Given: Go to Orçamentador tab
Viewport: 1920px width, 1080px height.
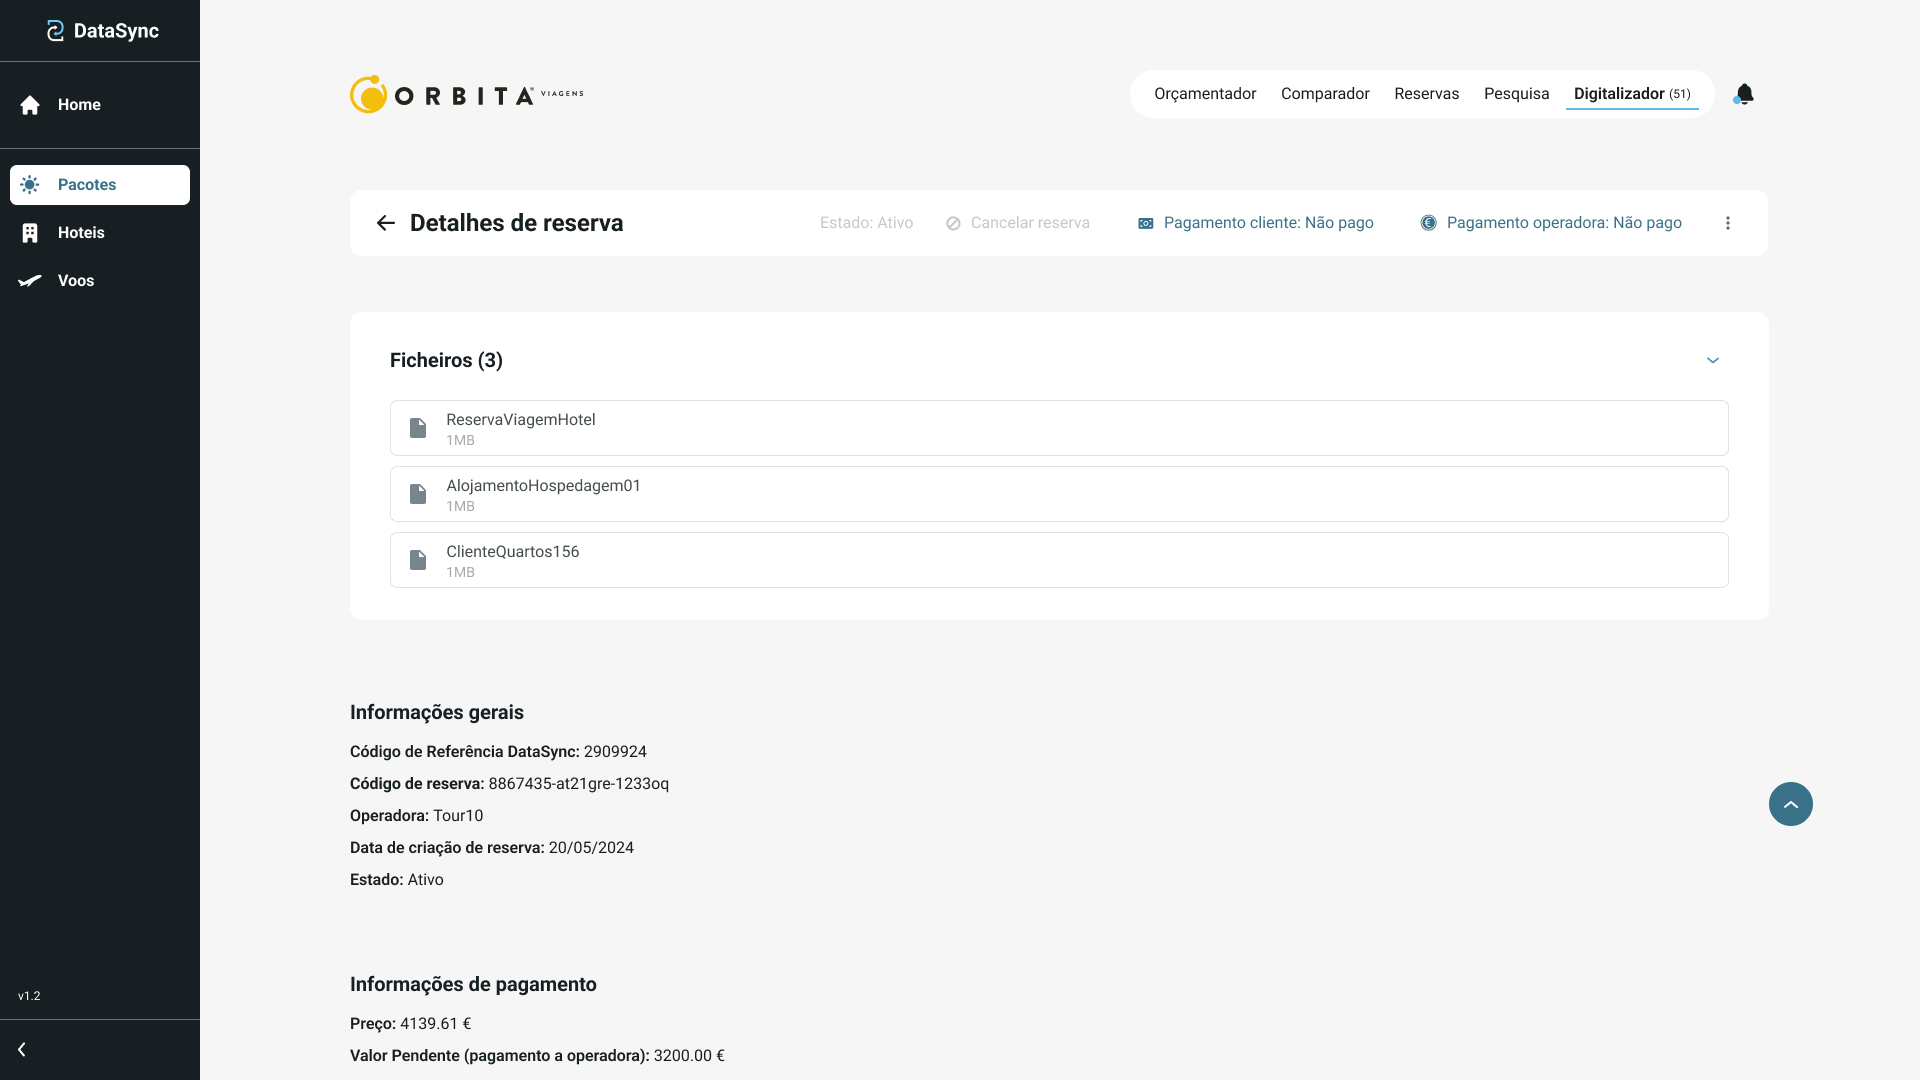Looking at the screenshot, I should pos(1204,94).
